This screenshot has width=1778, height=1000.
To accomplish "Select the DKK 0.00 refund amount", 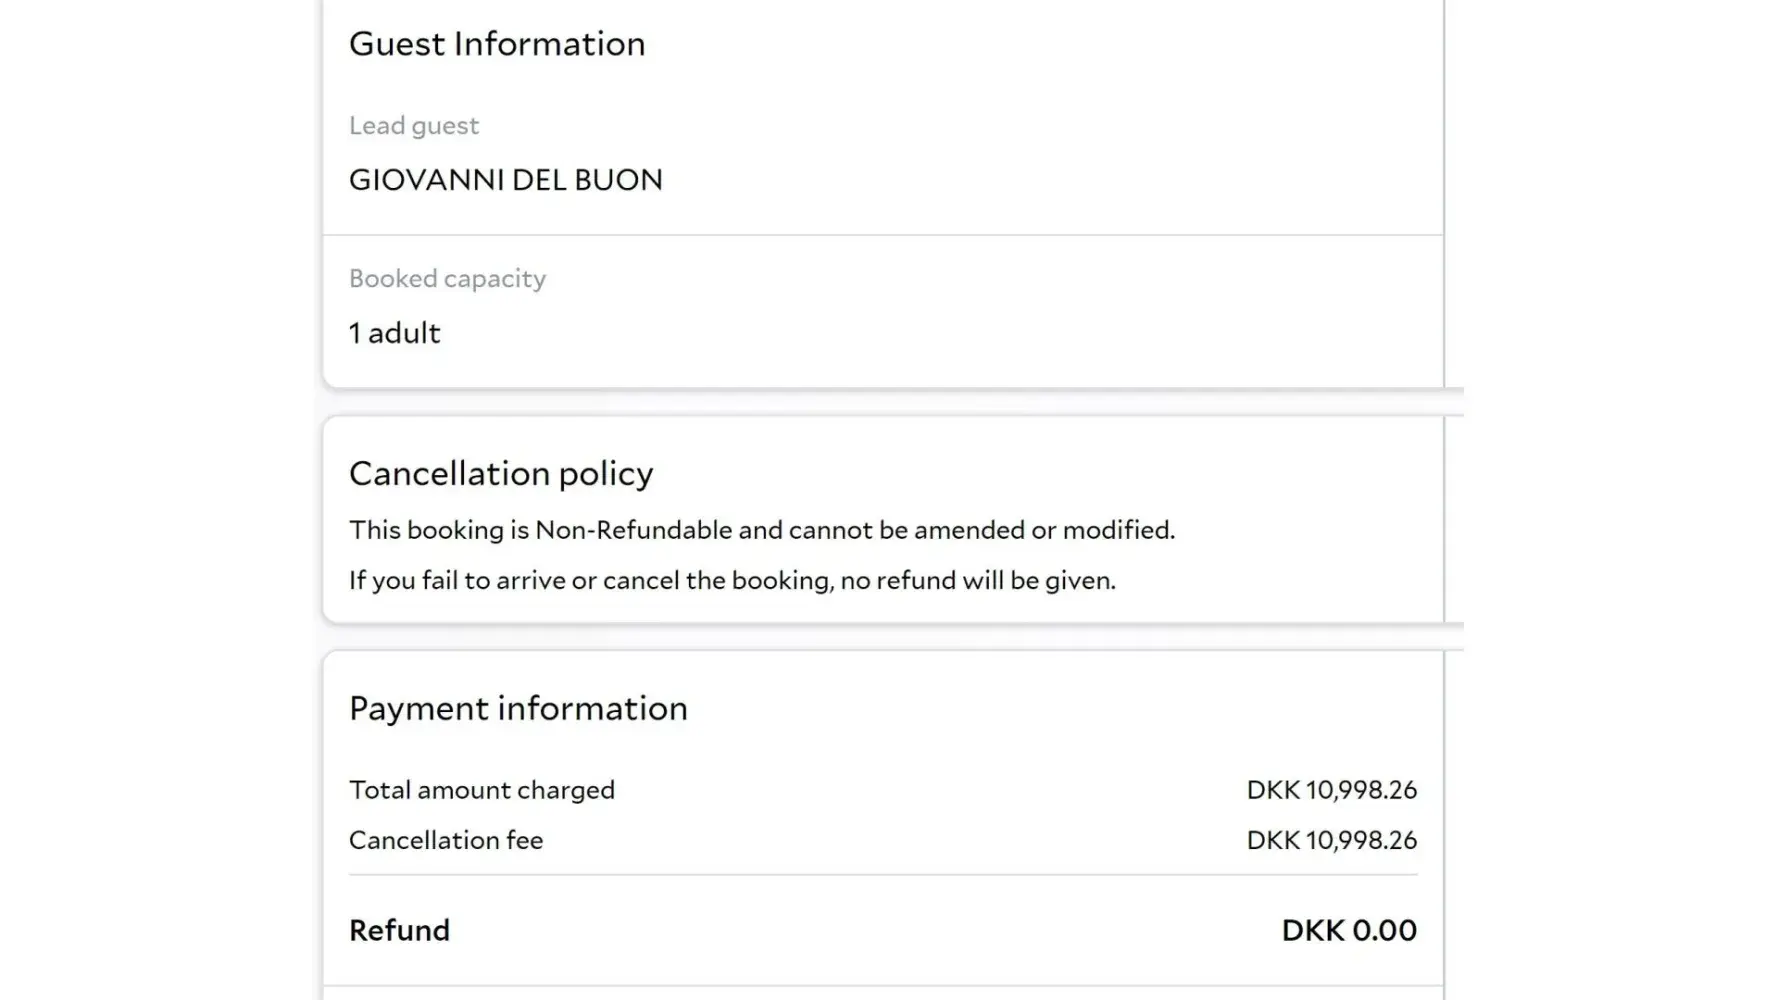I will tap(1348, 931).
